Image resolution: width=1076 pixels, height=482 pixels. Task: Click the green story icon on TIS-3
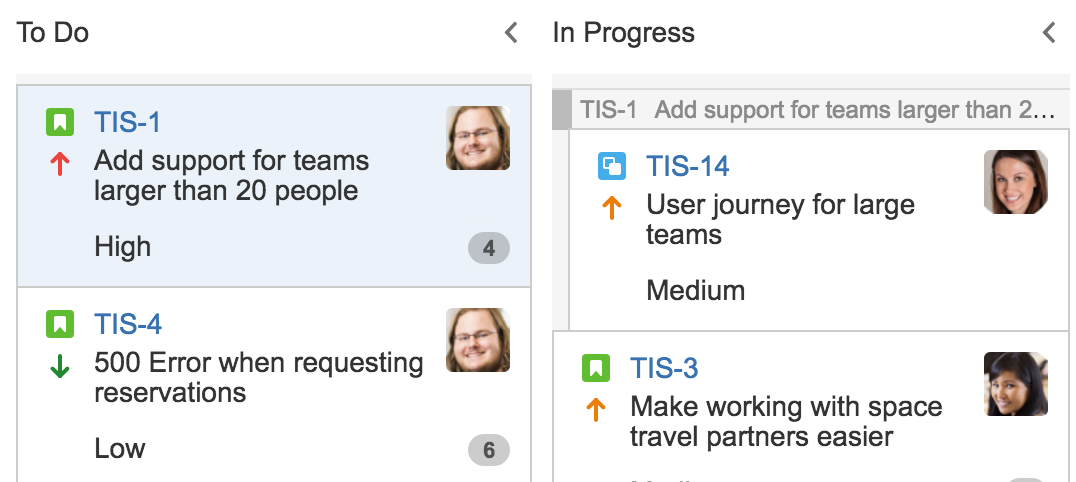(596, 368)
